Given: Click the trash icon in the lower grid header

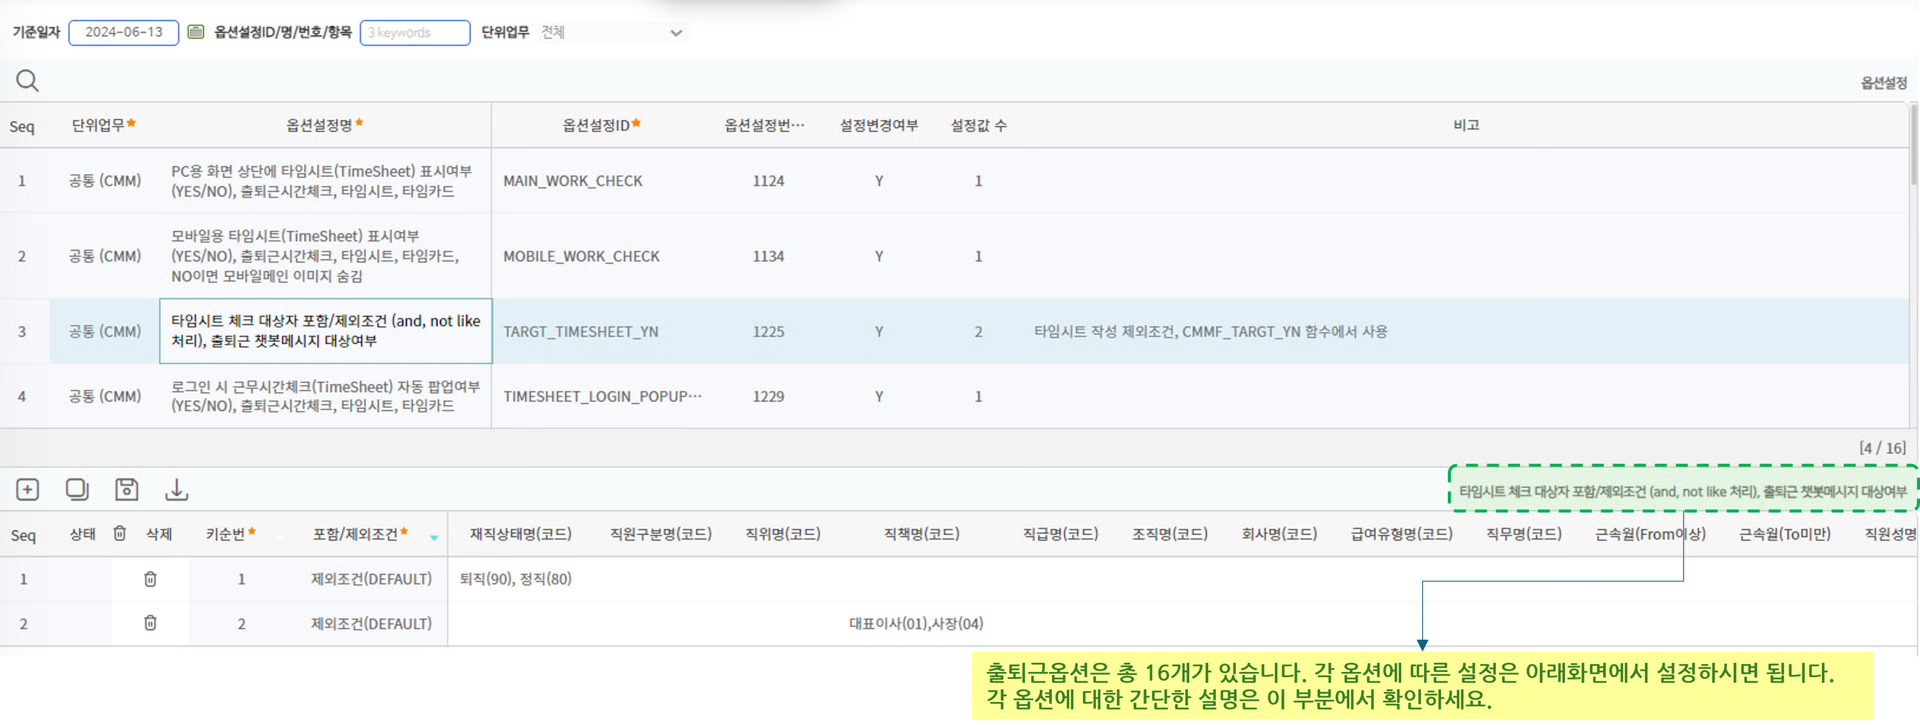Looking at the screenshot, I should point(120,534).
